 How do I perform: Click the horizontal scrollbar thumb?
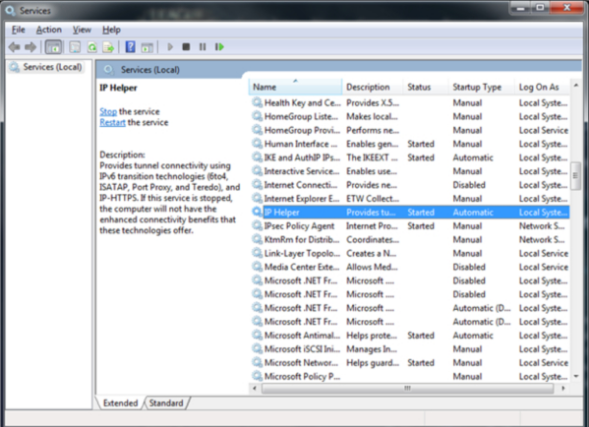click(408, 388)
